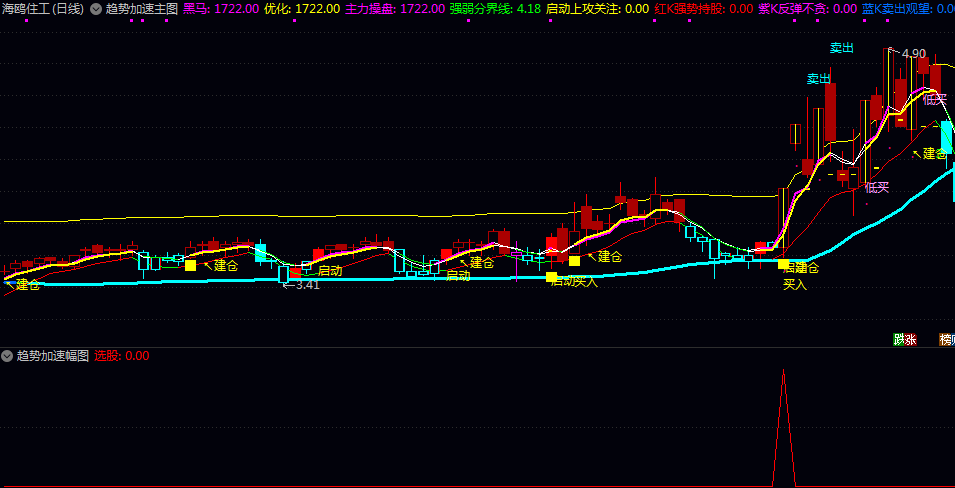Screen dimensions: 955x488
Task: Click the red 涨 icon
Action: point(911,339)
